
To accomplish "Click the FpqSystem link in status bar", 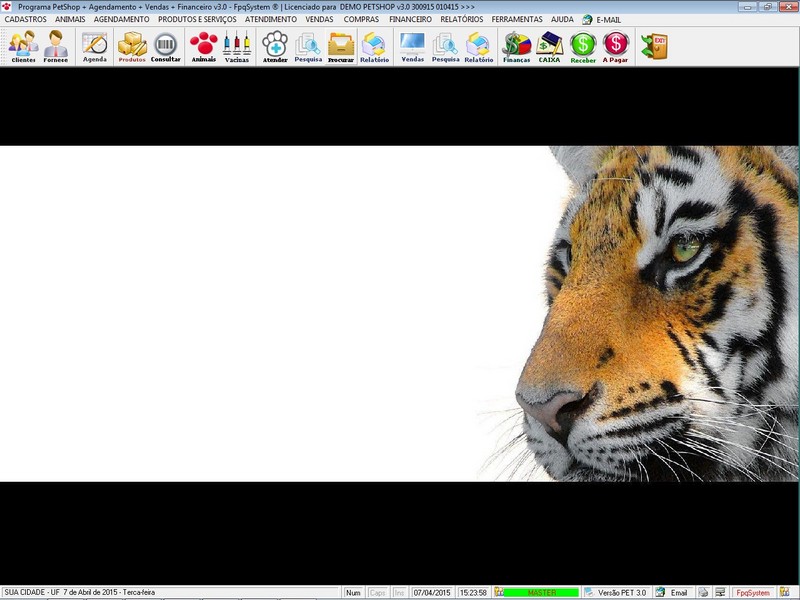I will coord(753,593).
